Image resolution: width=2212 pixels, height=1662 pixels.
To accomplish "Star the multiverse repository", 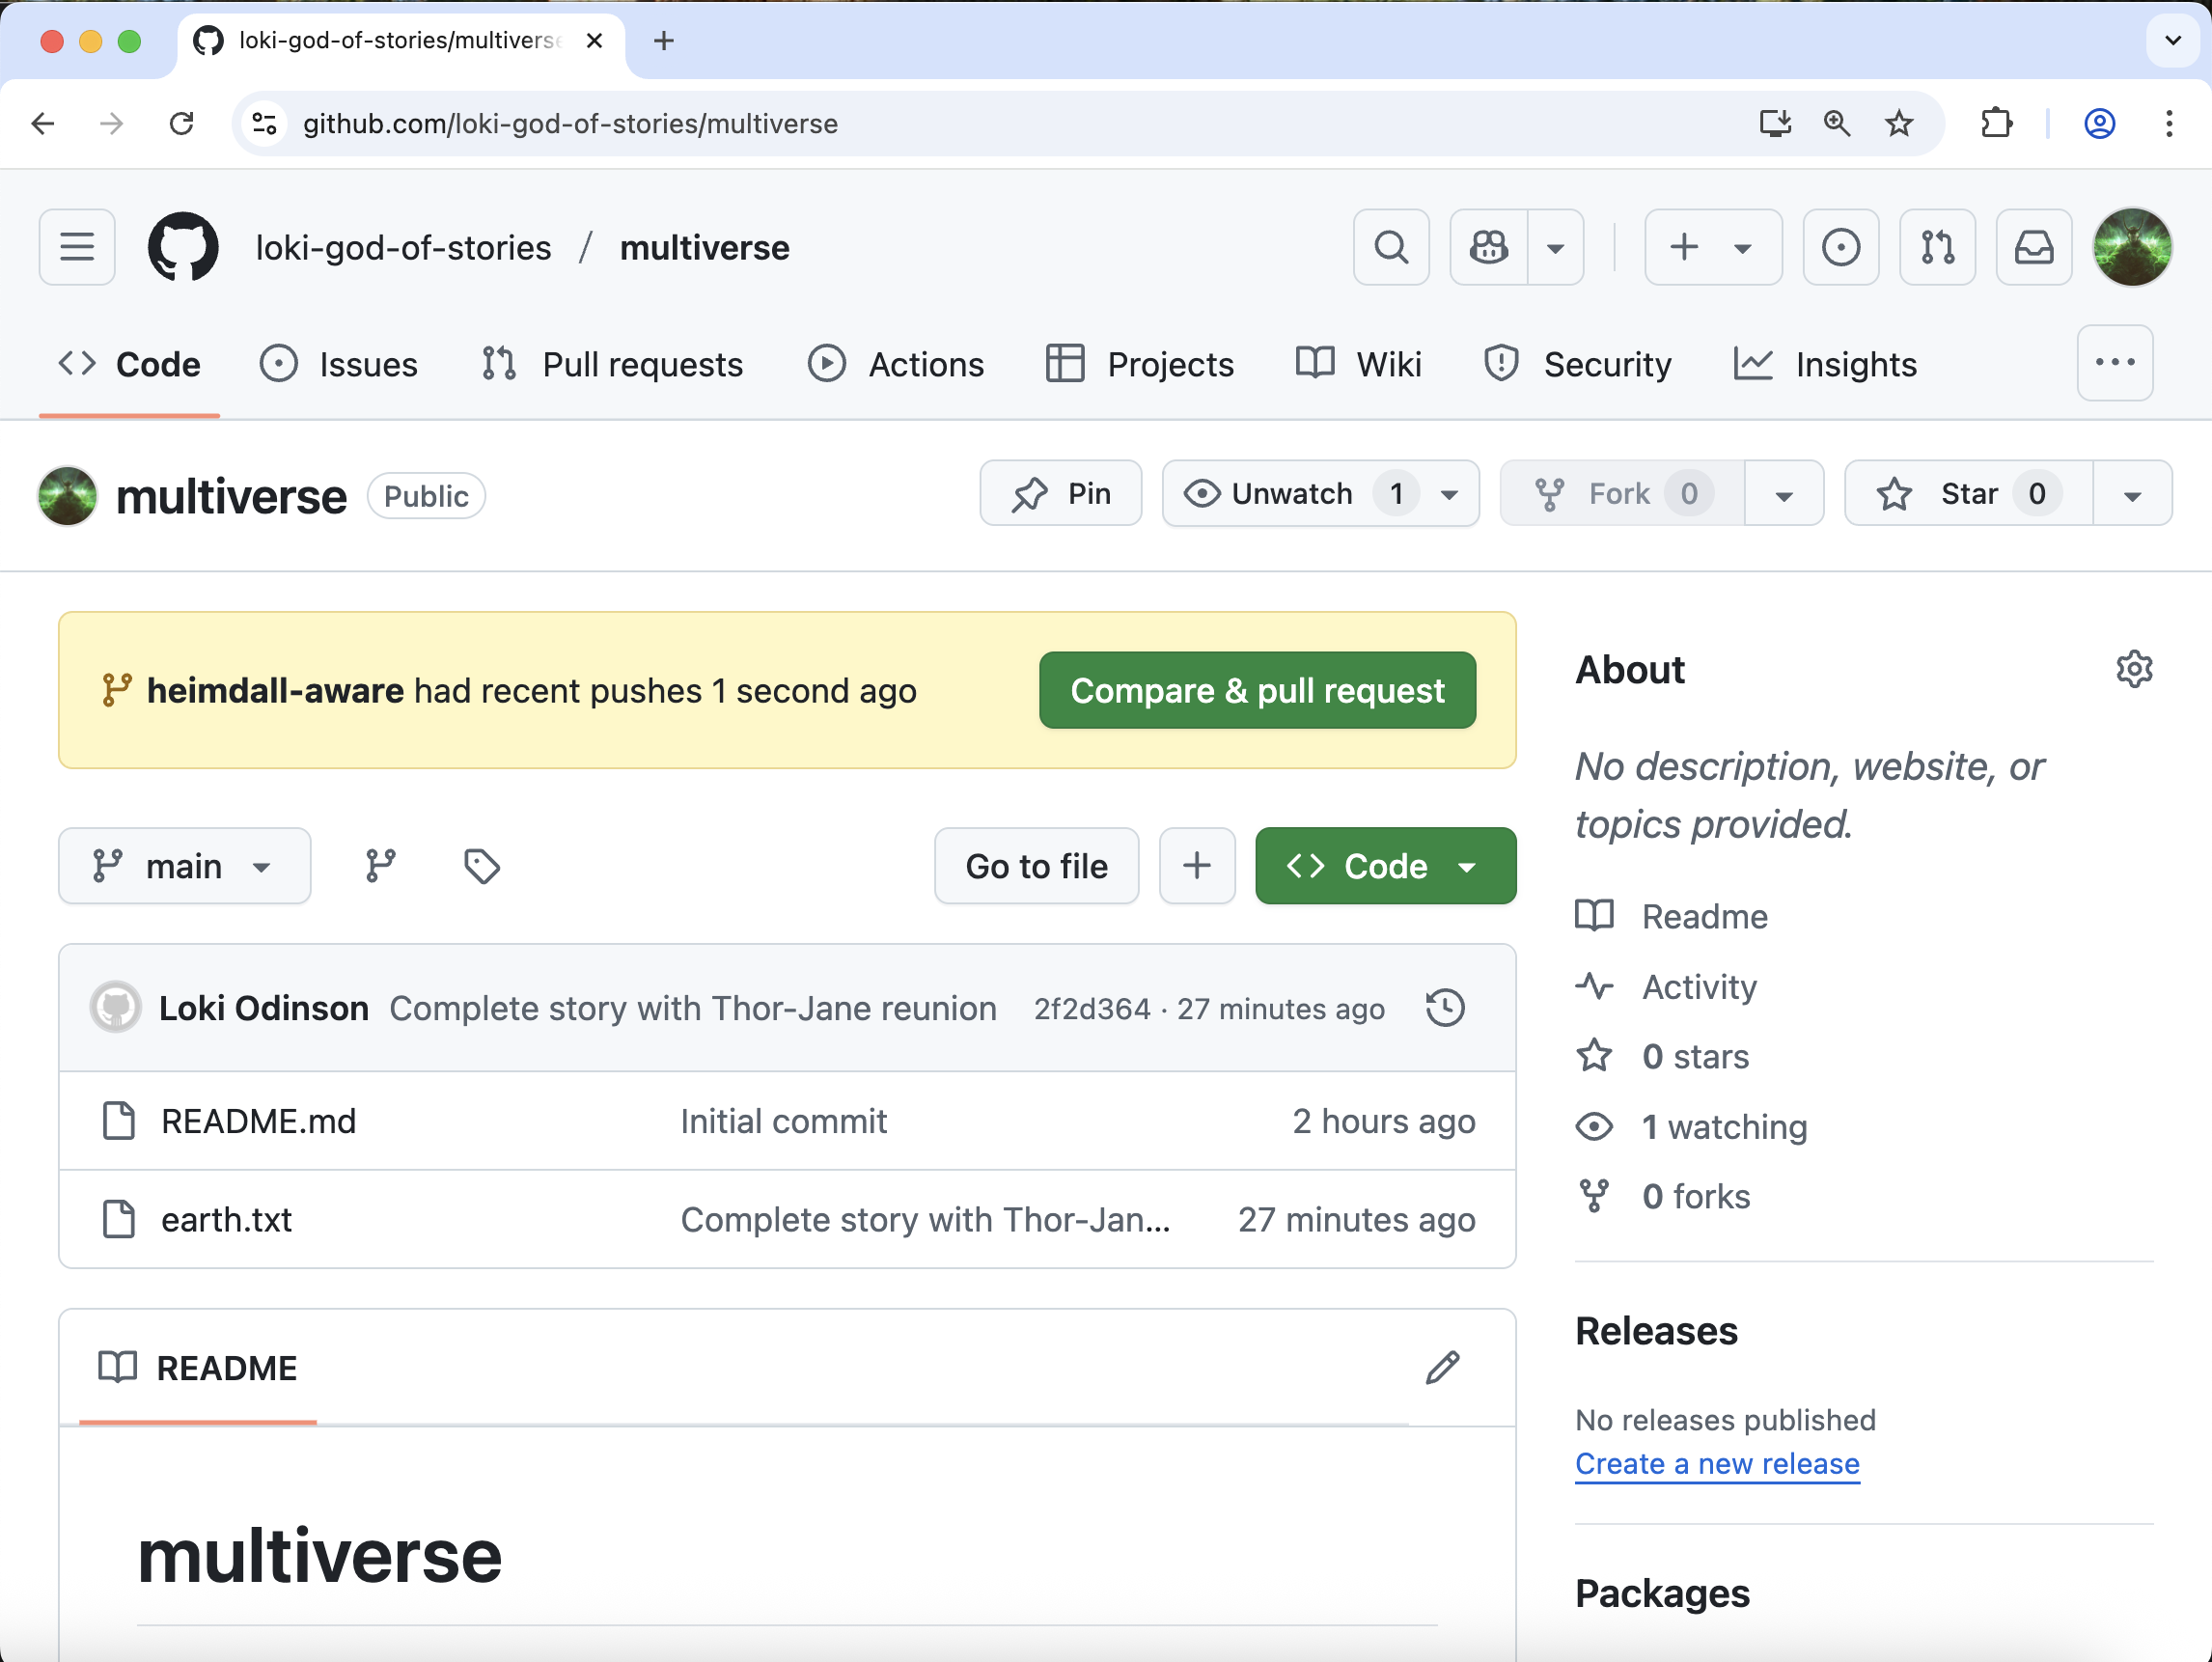I will 1967,494.
